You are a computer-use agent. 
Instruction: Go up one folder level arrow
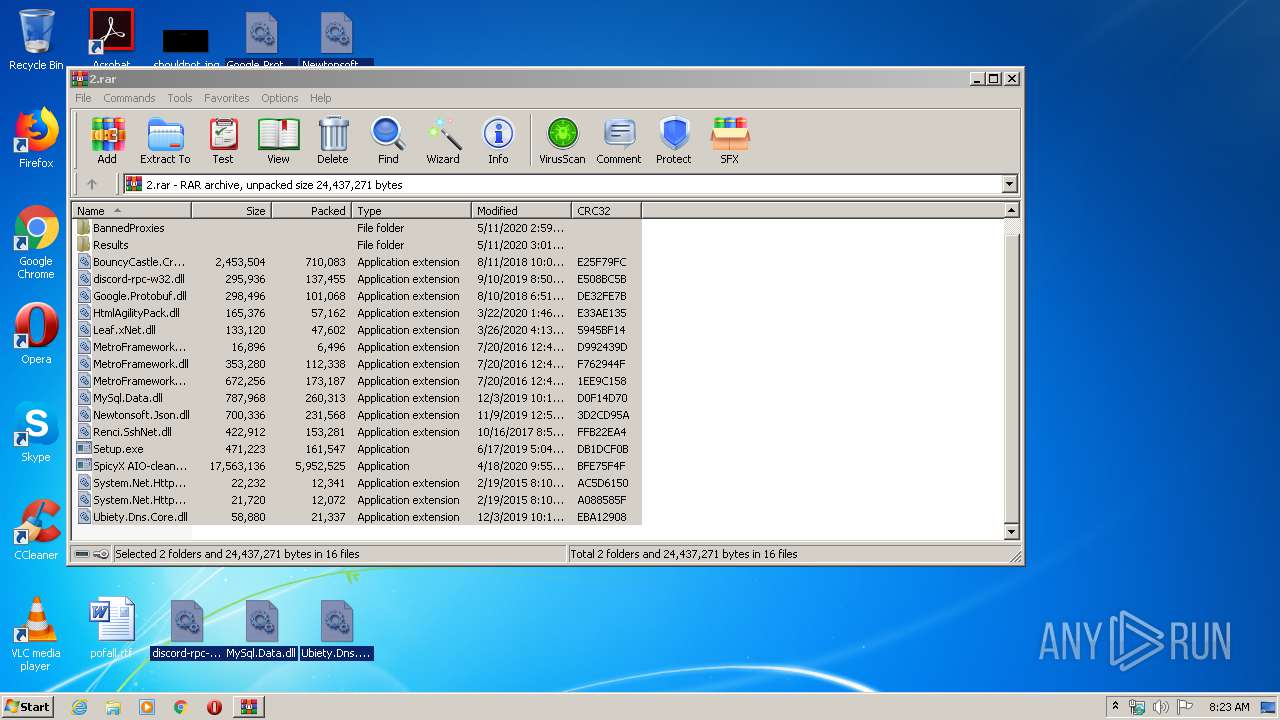(92, 184)
